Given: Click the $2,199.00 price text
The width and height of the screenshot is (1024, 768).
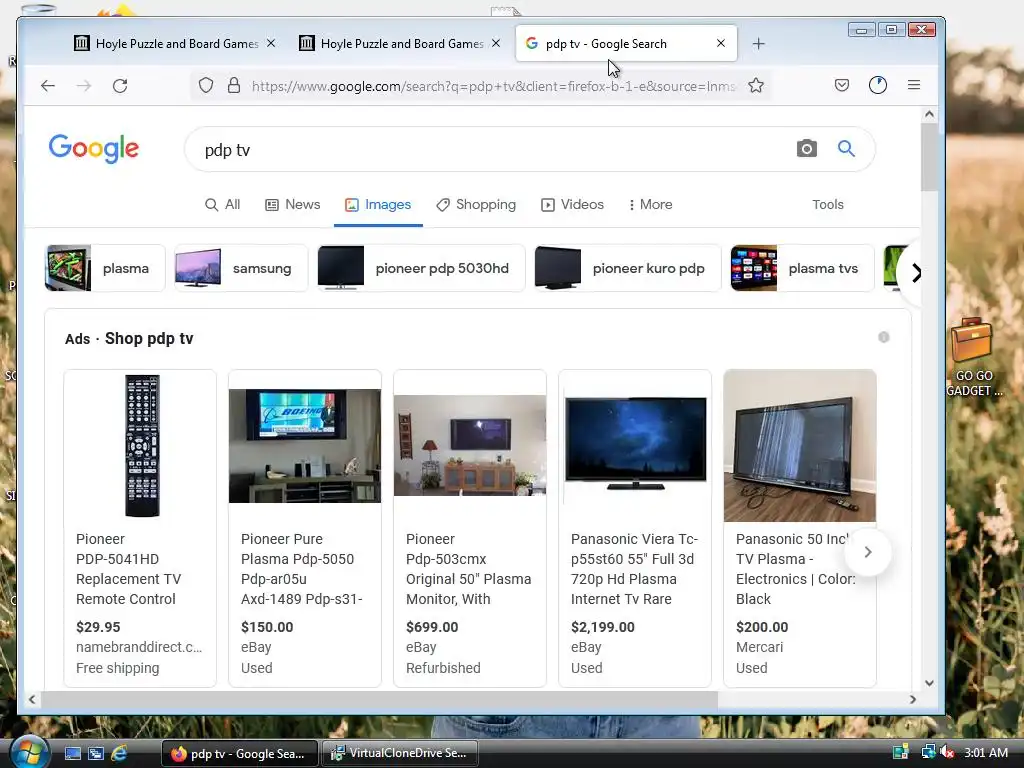Looking at the screenshot, I should coord(602,627).
